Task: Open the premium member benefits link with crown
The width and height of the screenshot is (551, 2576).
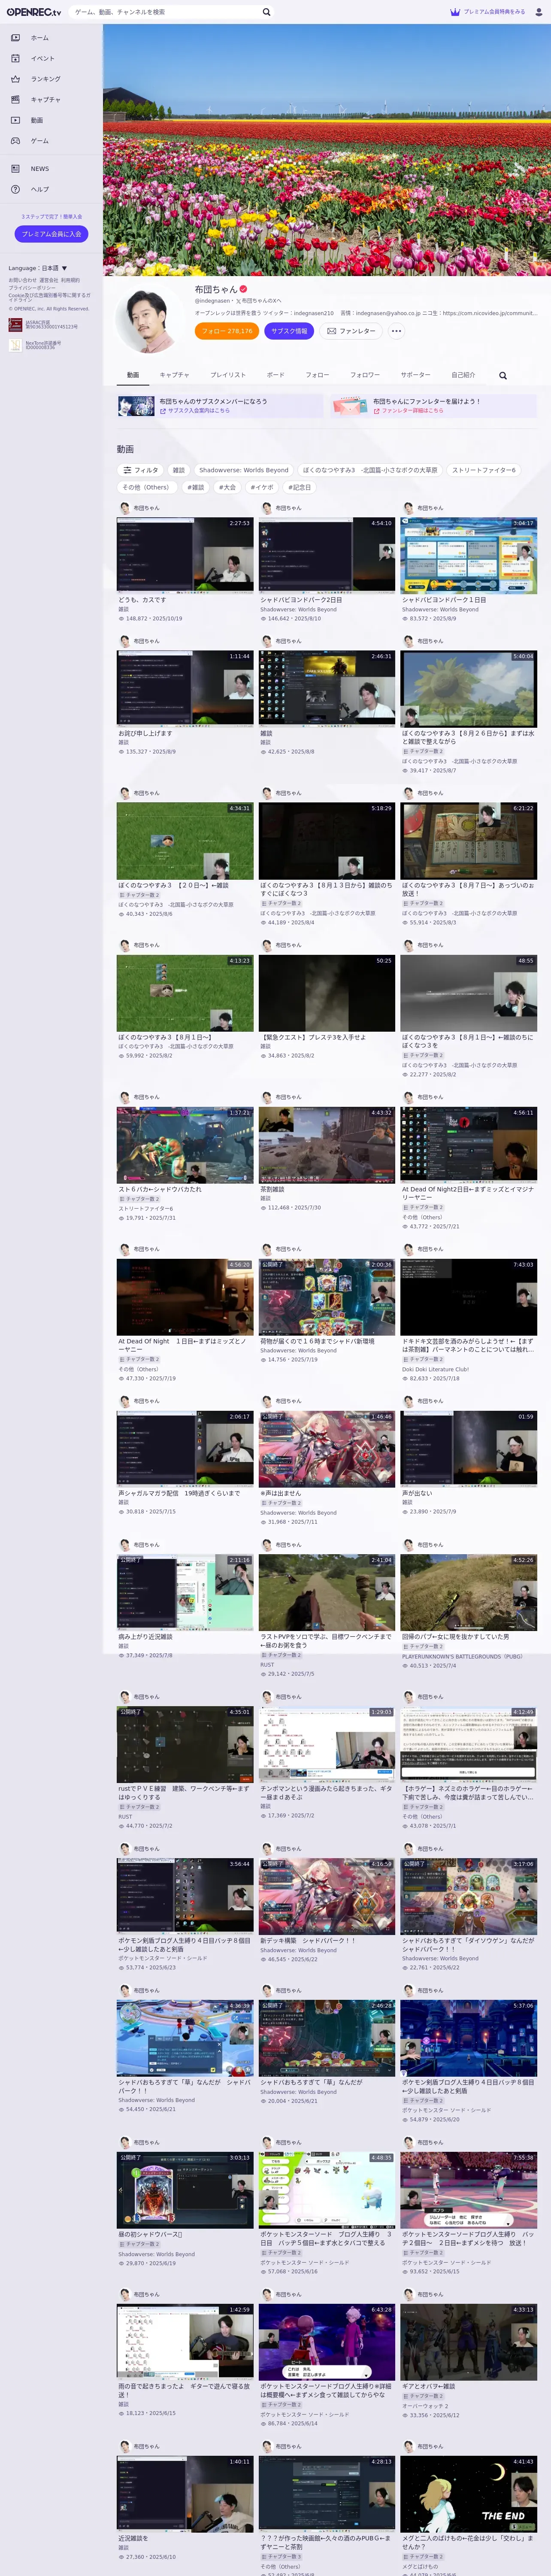Action: pyautogui.click(x=487, y=12)
